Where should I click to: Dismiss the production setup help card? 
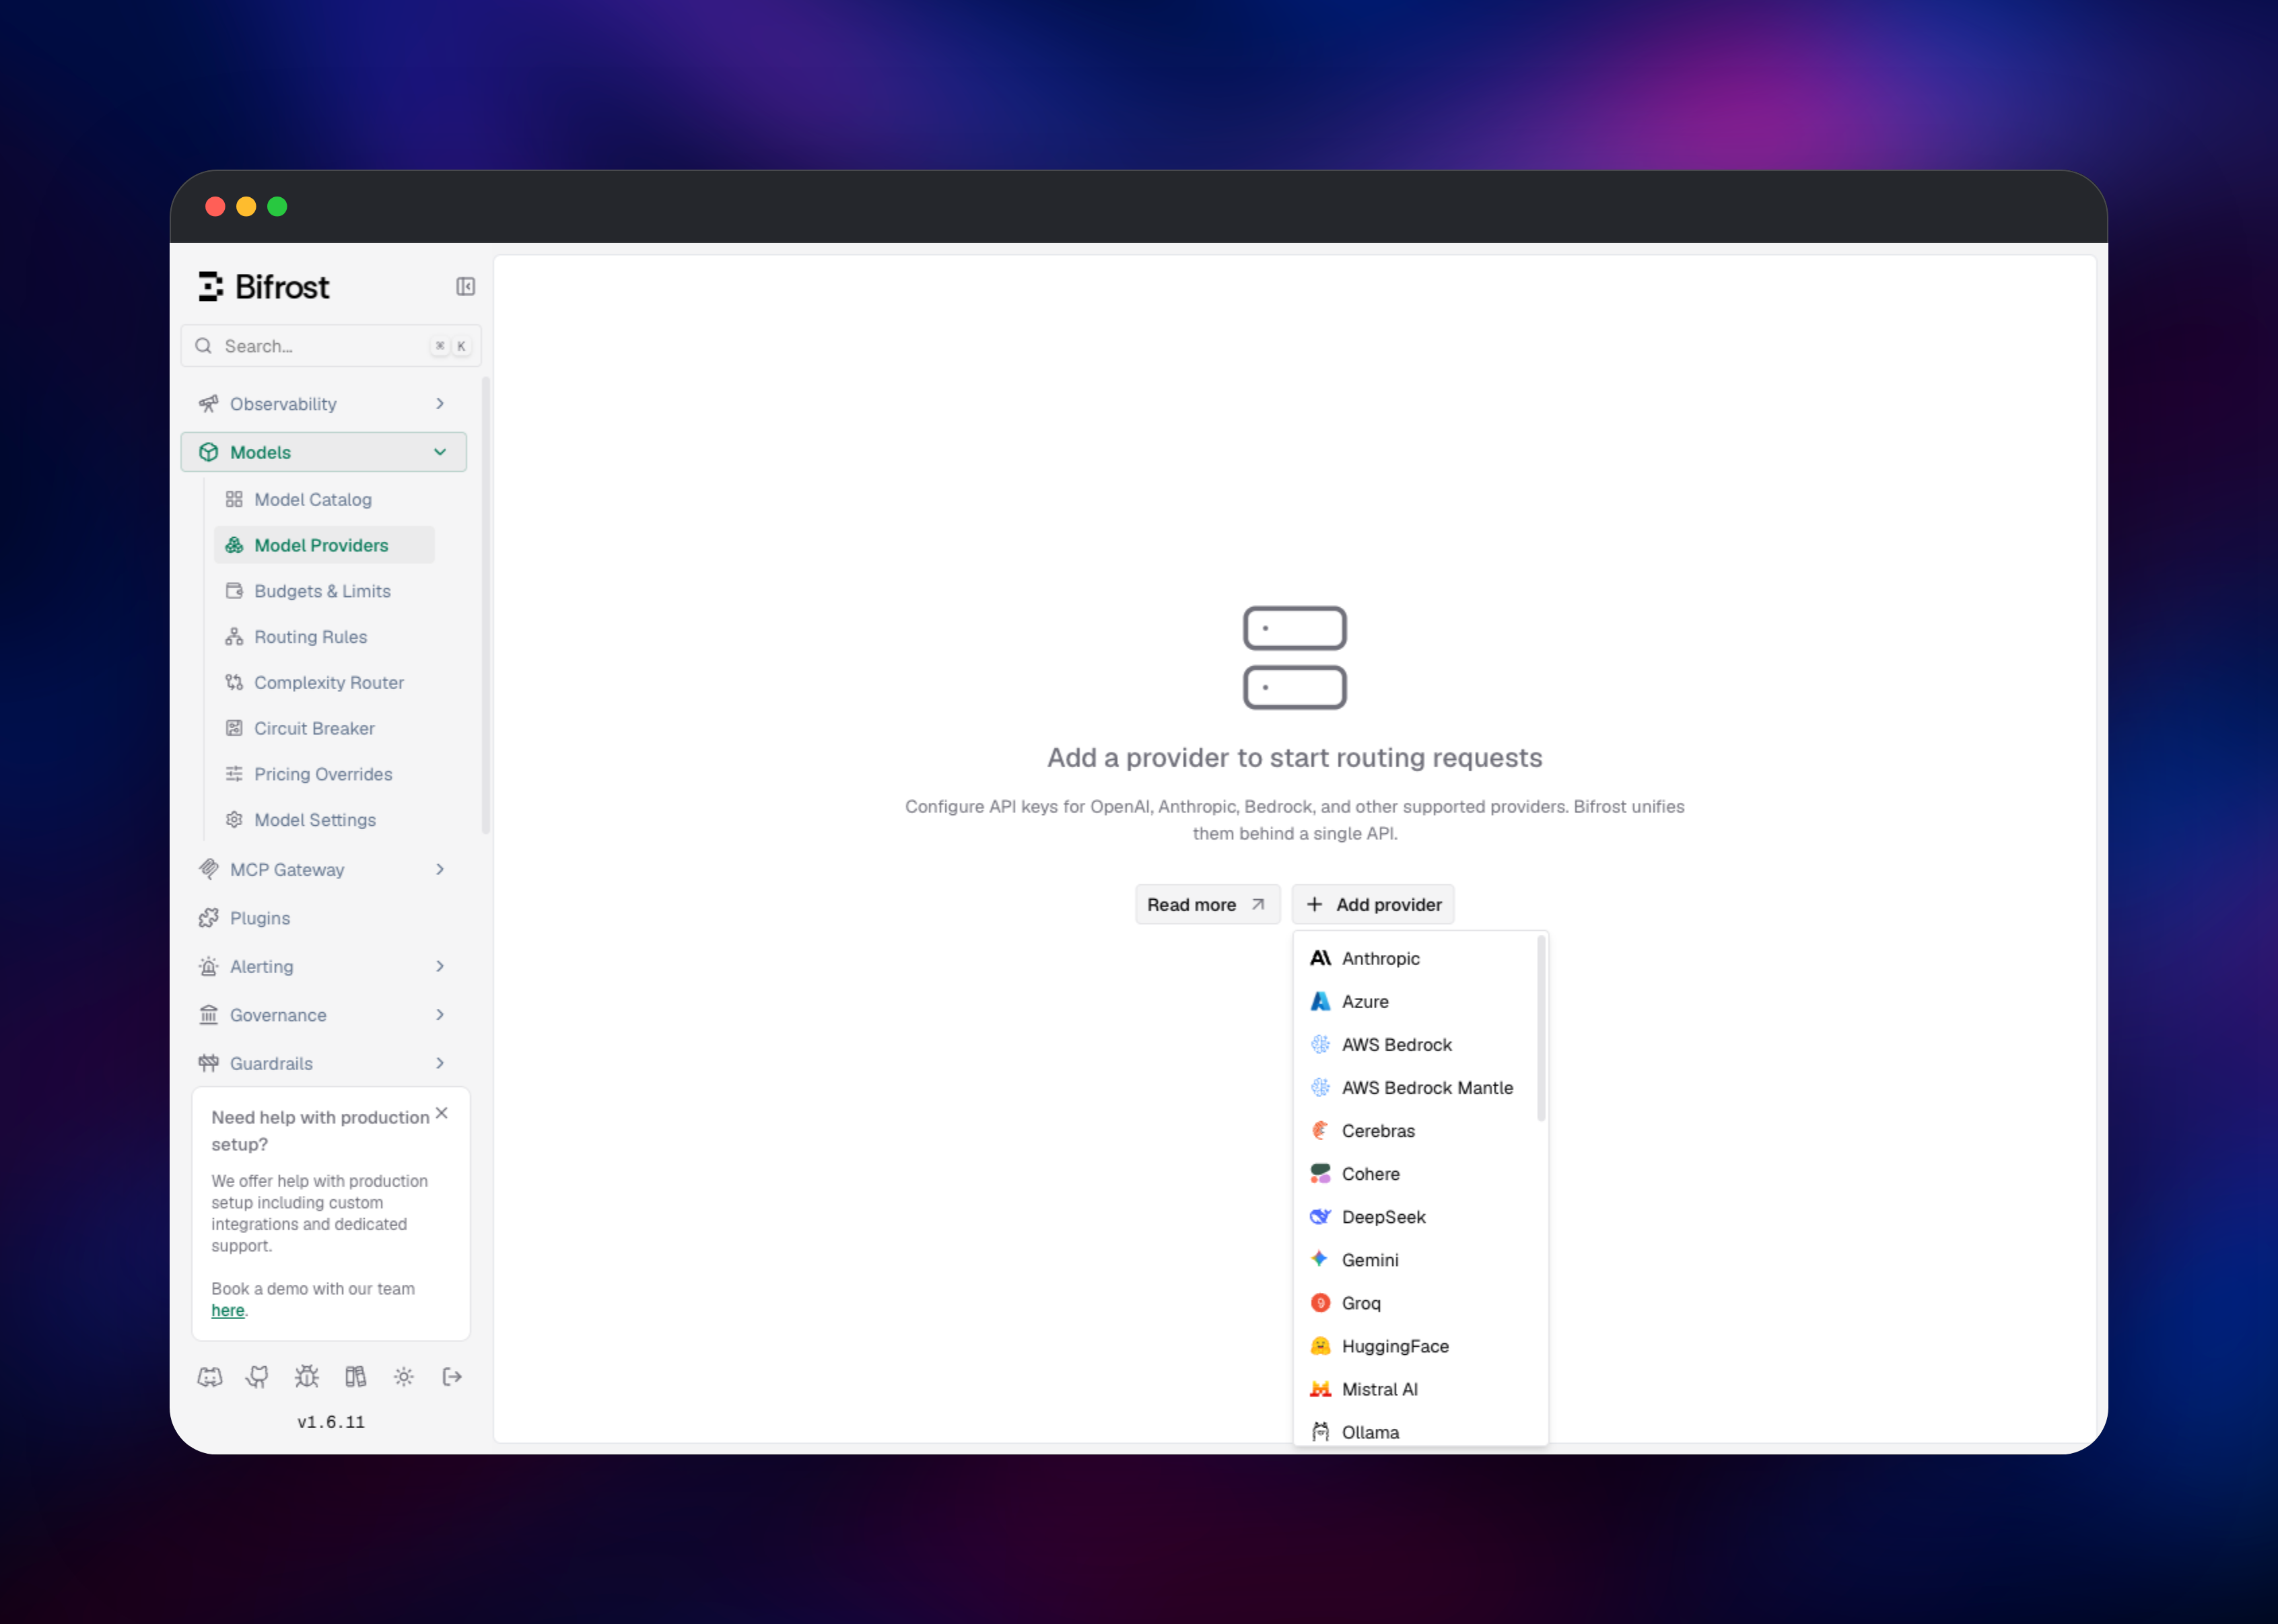(x=442, y=1113)
